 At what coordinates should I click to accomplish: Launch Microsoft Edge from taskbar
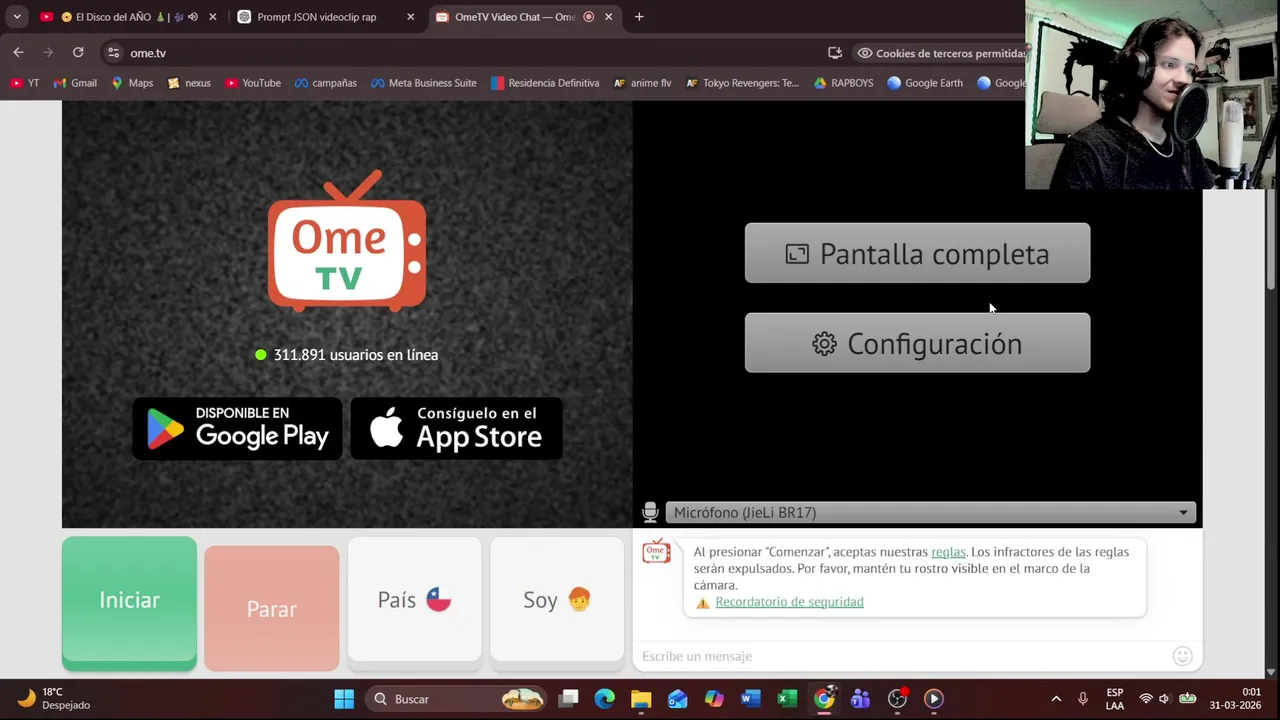coord(605,699)
